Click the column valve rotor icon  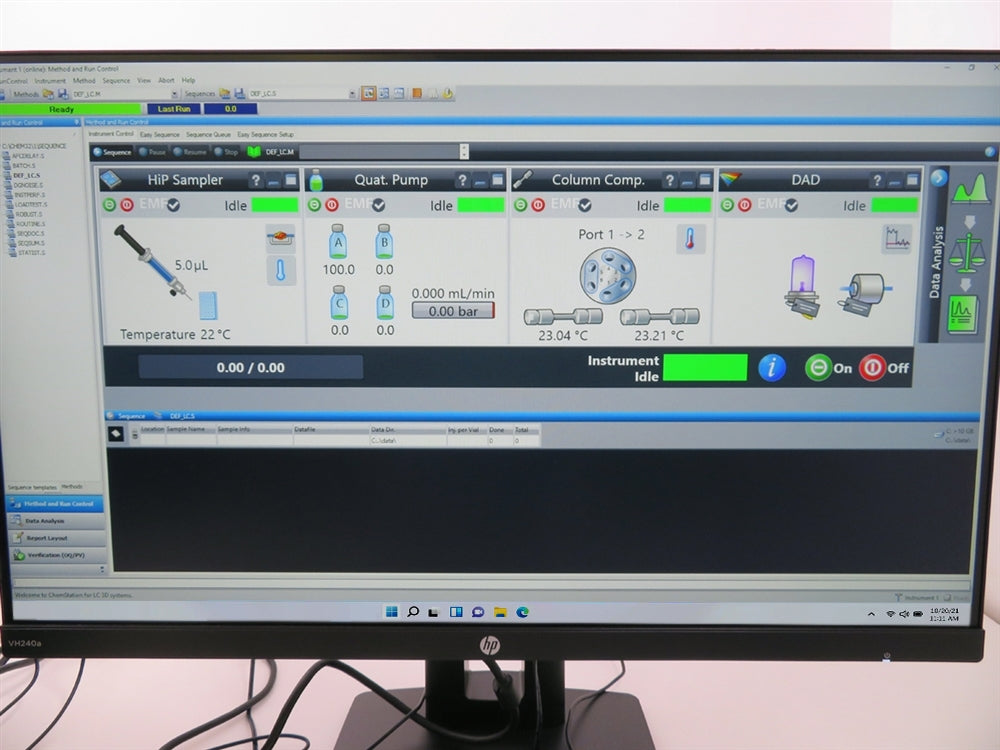click(607, 276)
